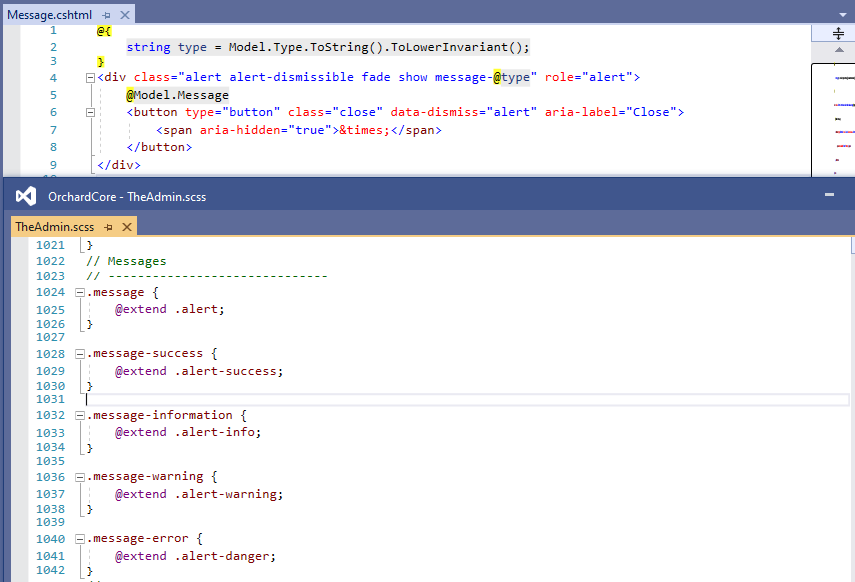Click line number 1031 in TheAdmin.scss

coord(50,399)
